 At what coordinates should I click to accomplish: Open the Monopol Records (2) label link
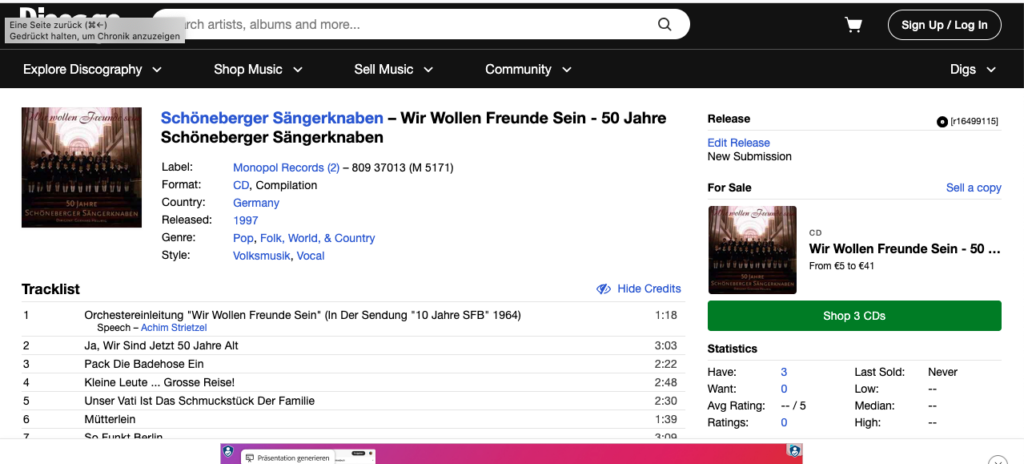286,167
